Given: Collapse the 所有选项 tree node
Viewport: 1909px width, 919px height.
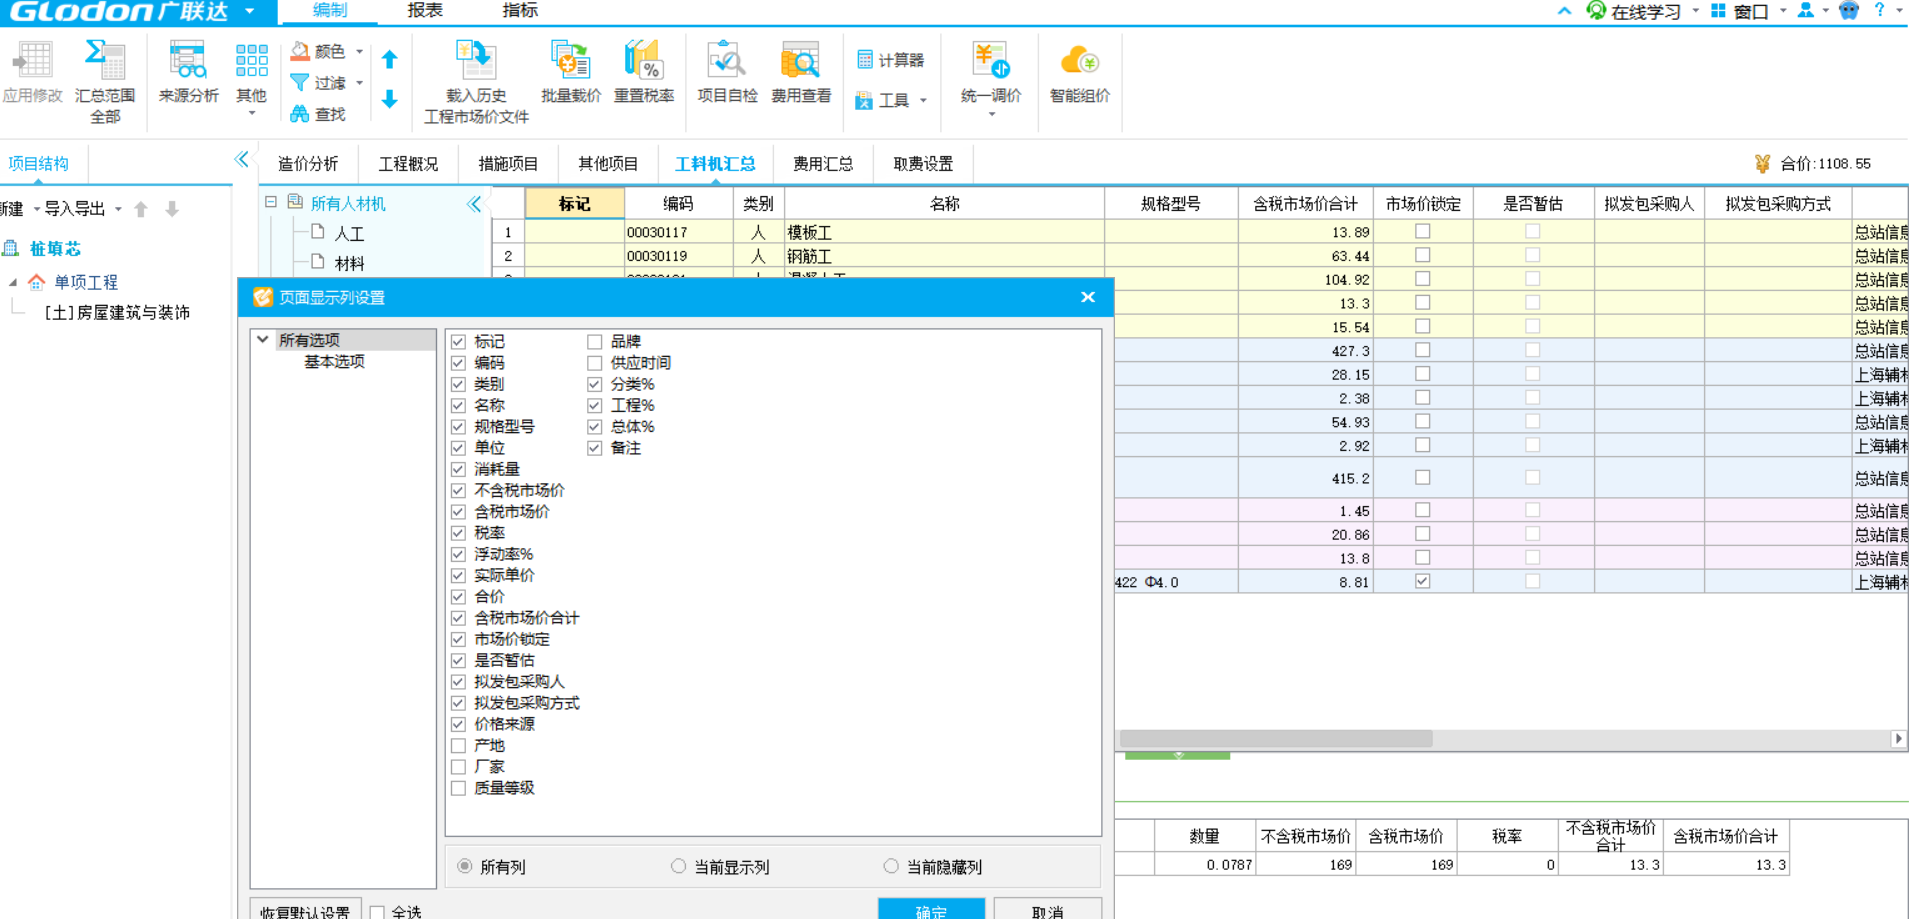Looking at the screenshot, I should pos(263,340).
